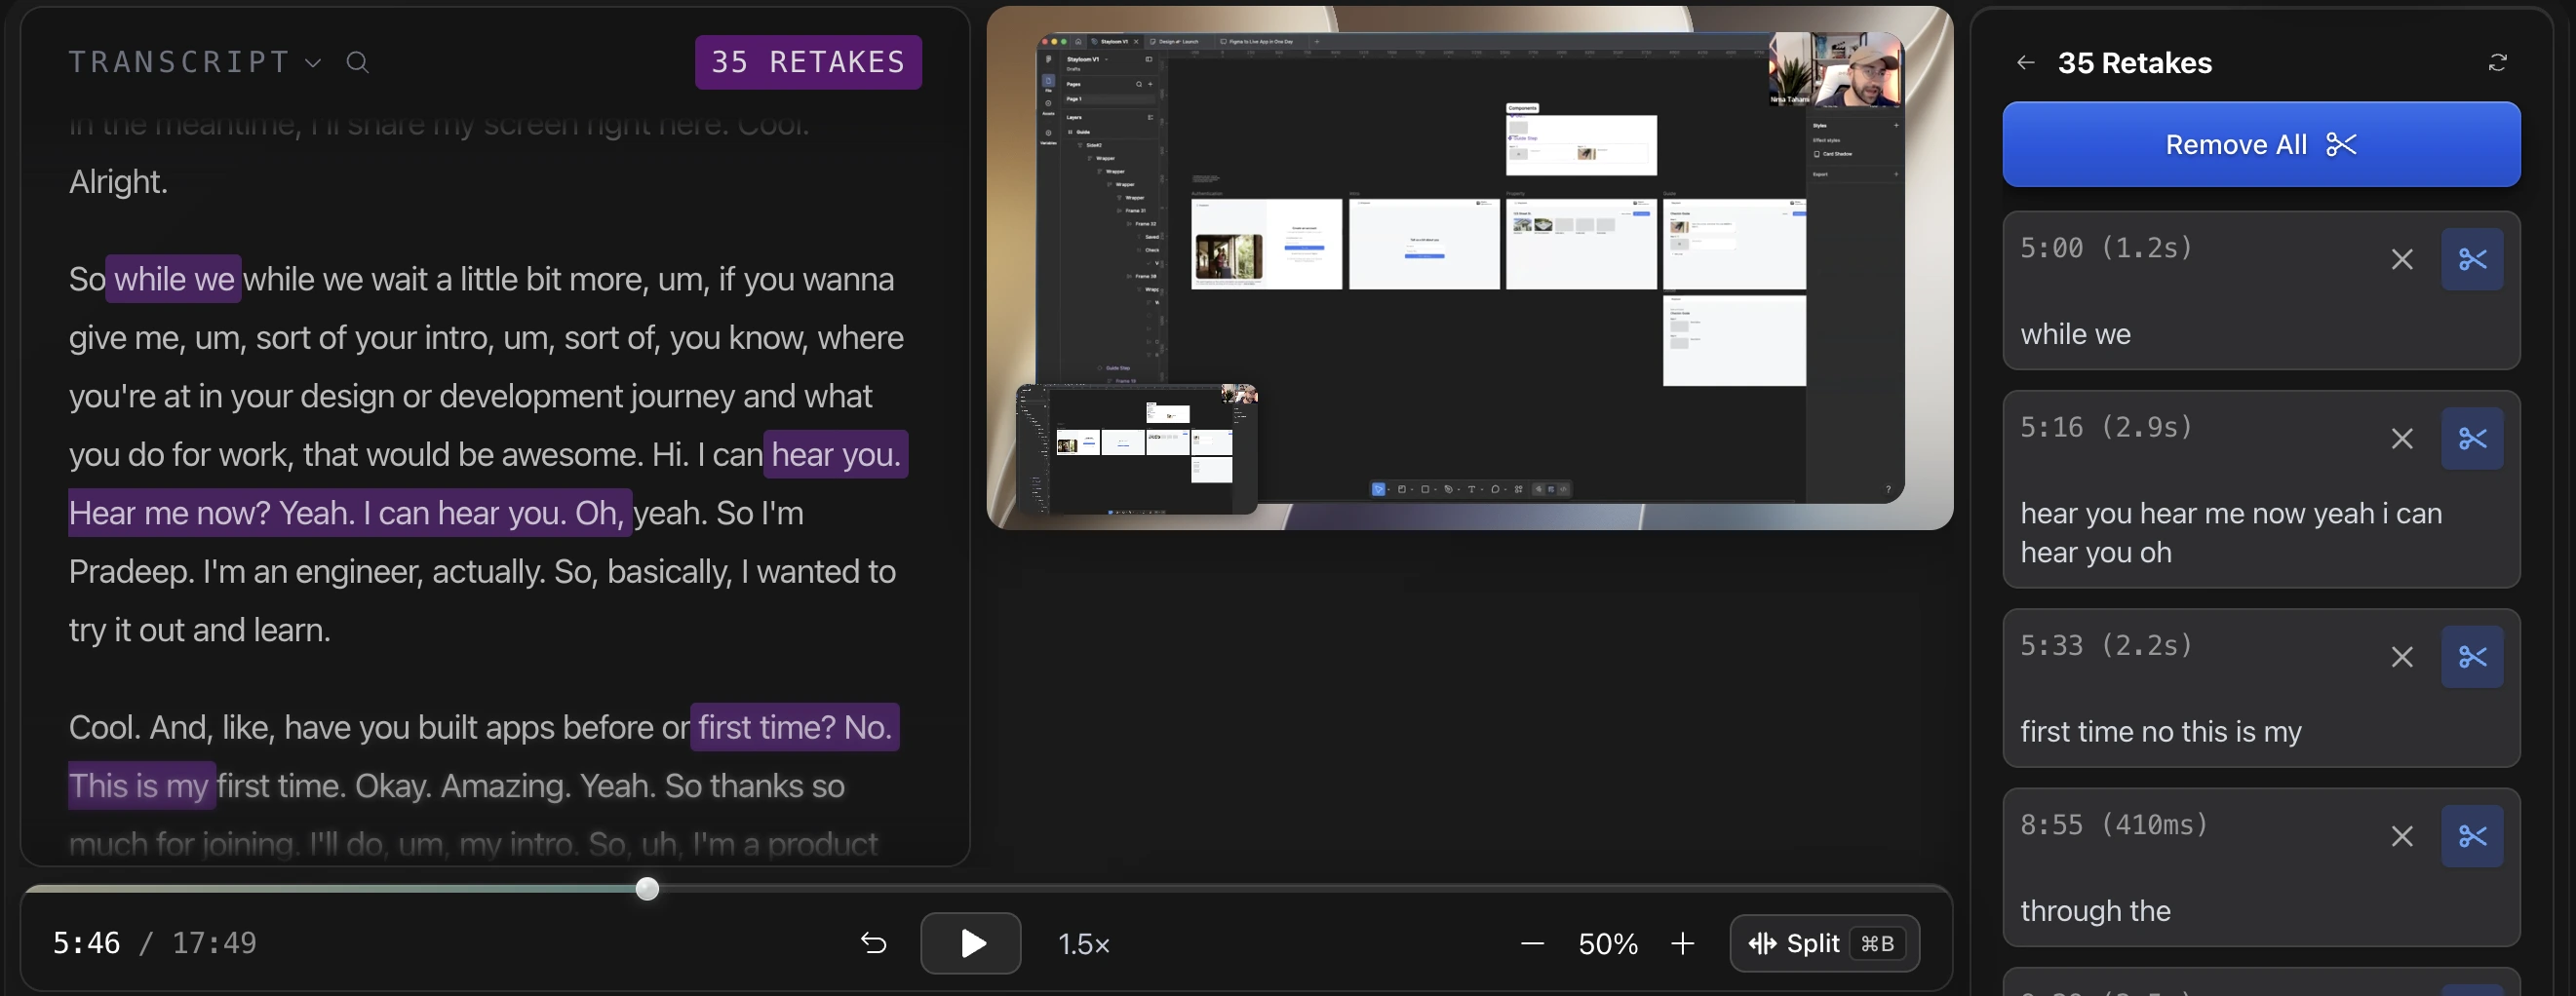Select highlighted "while we" in transcript
The height and width of the screenshot is (996, 2576).
click(x=174, y=279)
